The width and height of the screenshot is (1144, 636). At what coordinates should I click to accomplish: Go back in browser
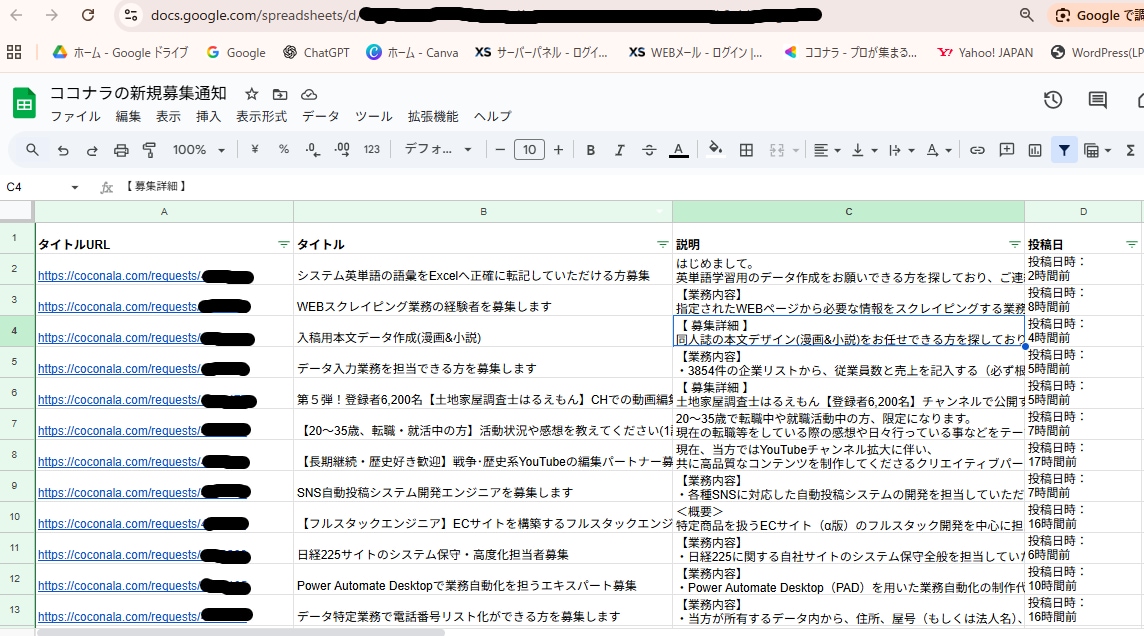[16, 15]
